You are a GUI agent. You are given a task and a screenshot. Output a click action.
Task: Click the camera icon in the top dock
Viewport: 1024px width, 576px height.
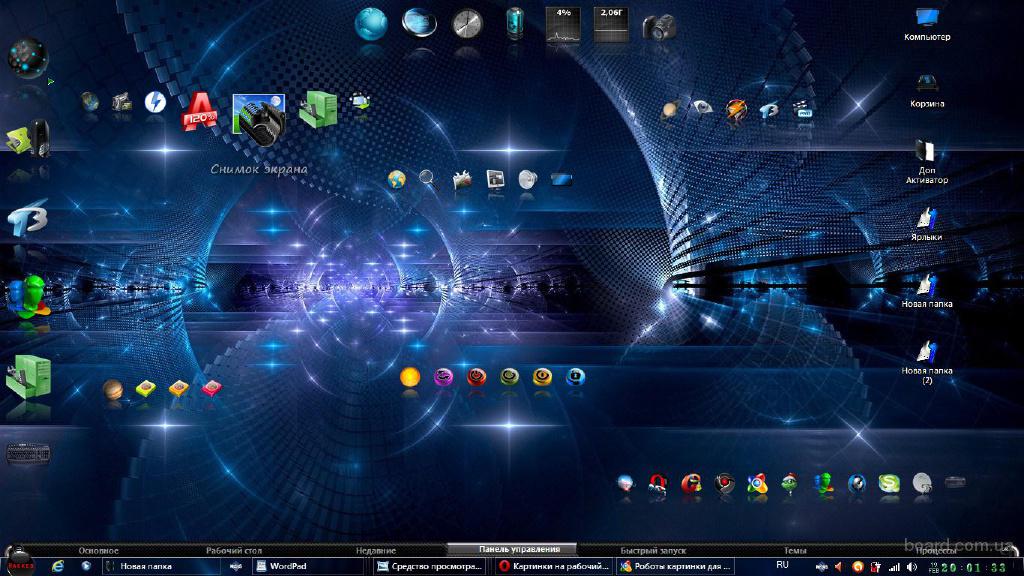click(659, 25)
